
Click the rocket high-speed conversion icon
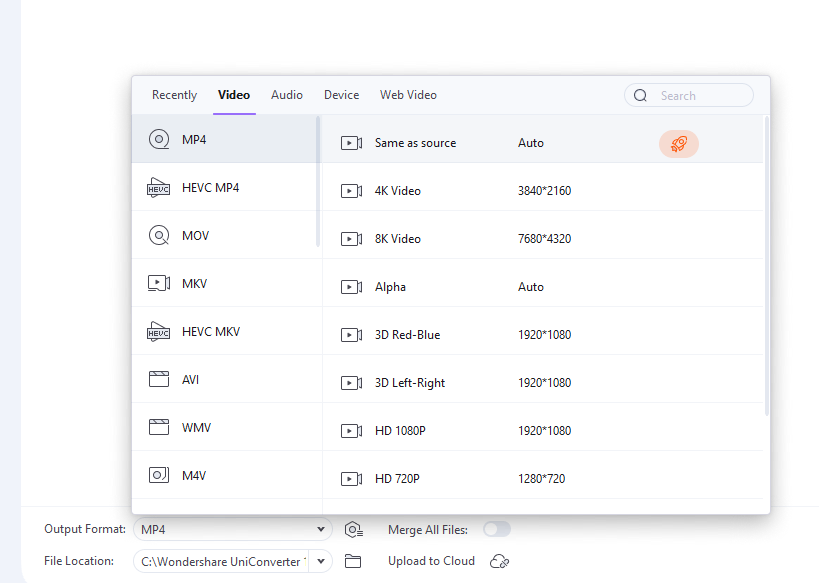[x=678, y=144]
